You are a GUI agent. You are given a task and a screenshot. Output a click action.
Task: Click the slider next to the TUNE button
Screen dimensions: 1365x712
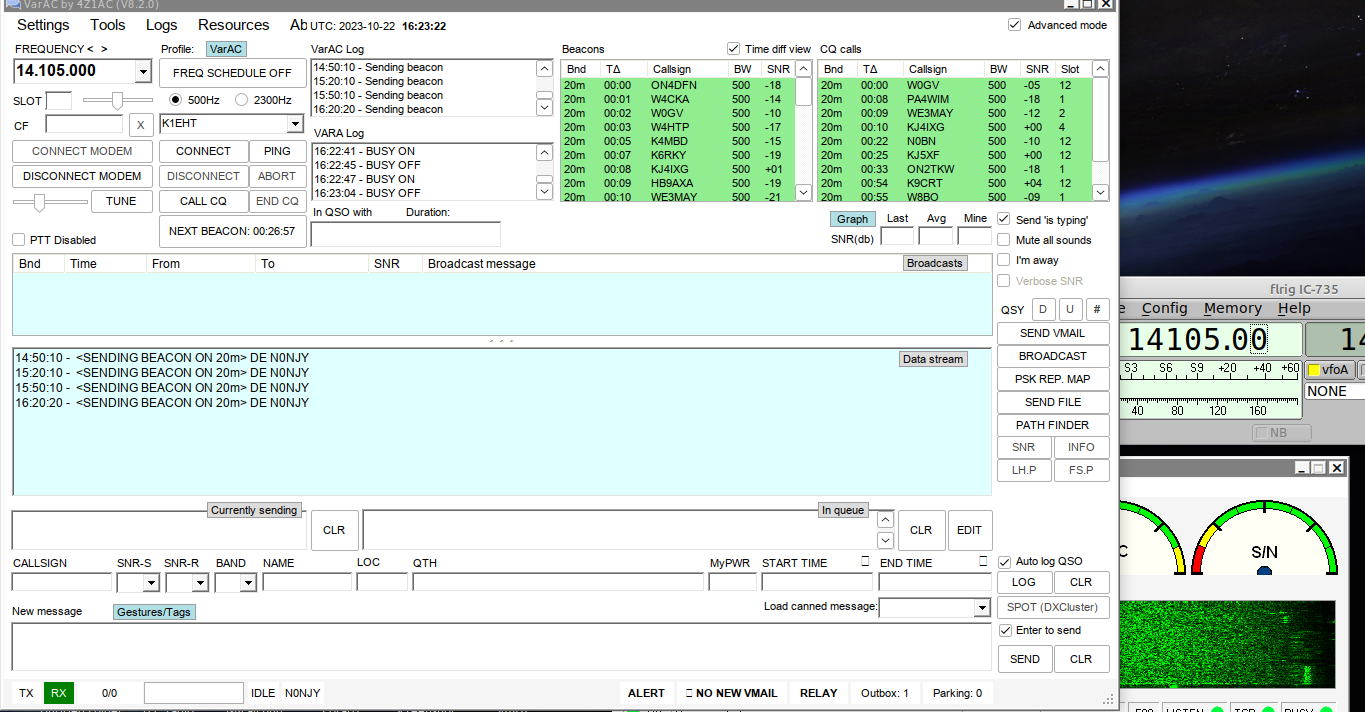tap(40, 202)
